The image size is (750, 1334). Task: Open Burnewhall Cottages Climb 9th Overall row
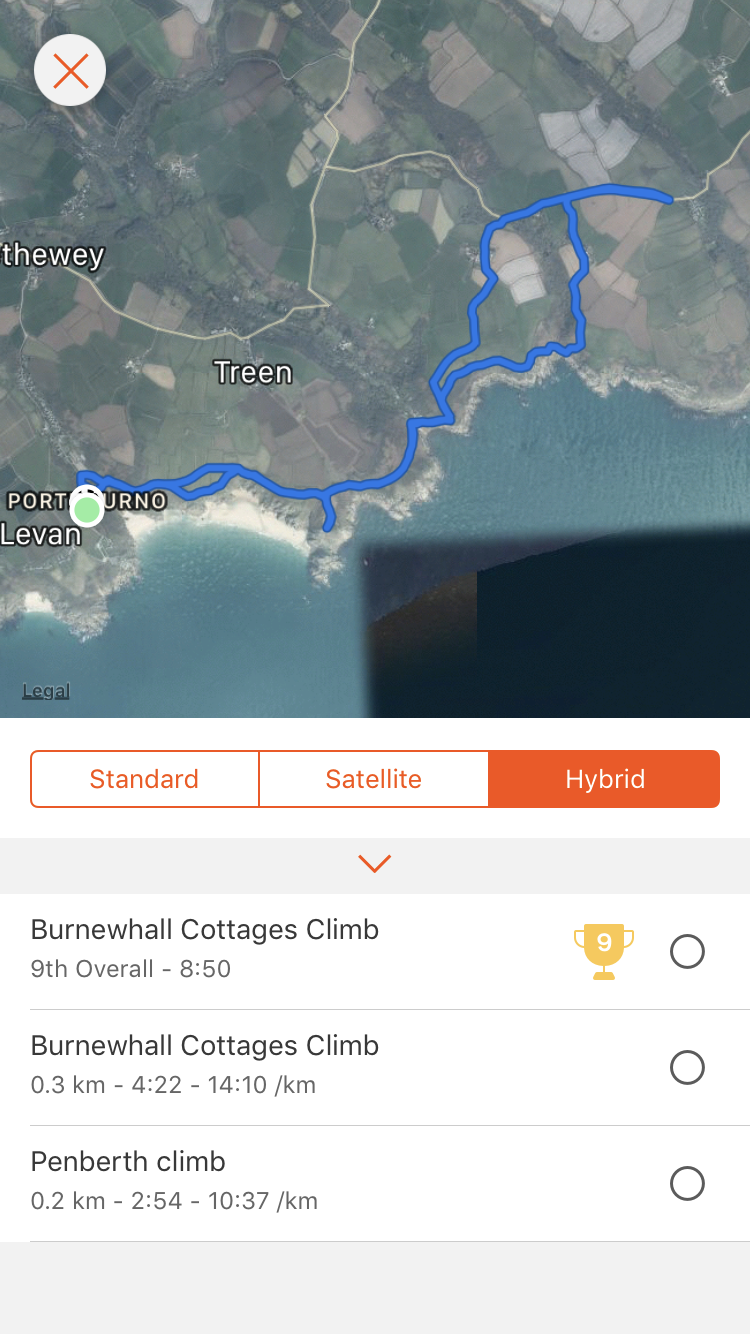click(x=375, y=951)
